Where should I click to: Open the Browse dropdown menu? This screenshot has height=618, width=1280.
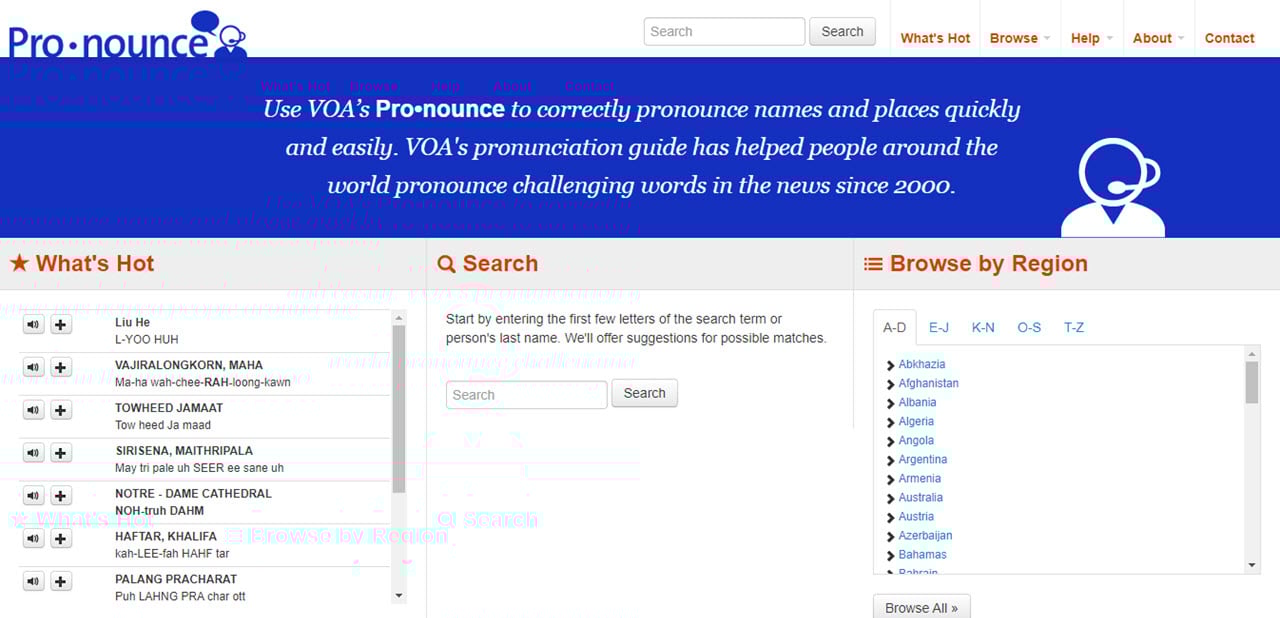click(x=1020, y=38)
